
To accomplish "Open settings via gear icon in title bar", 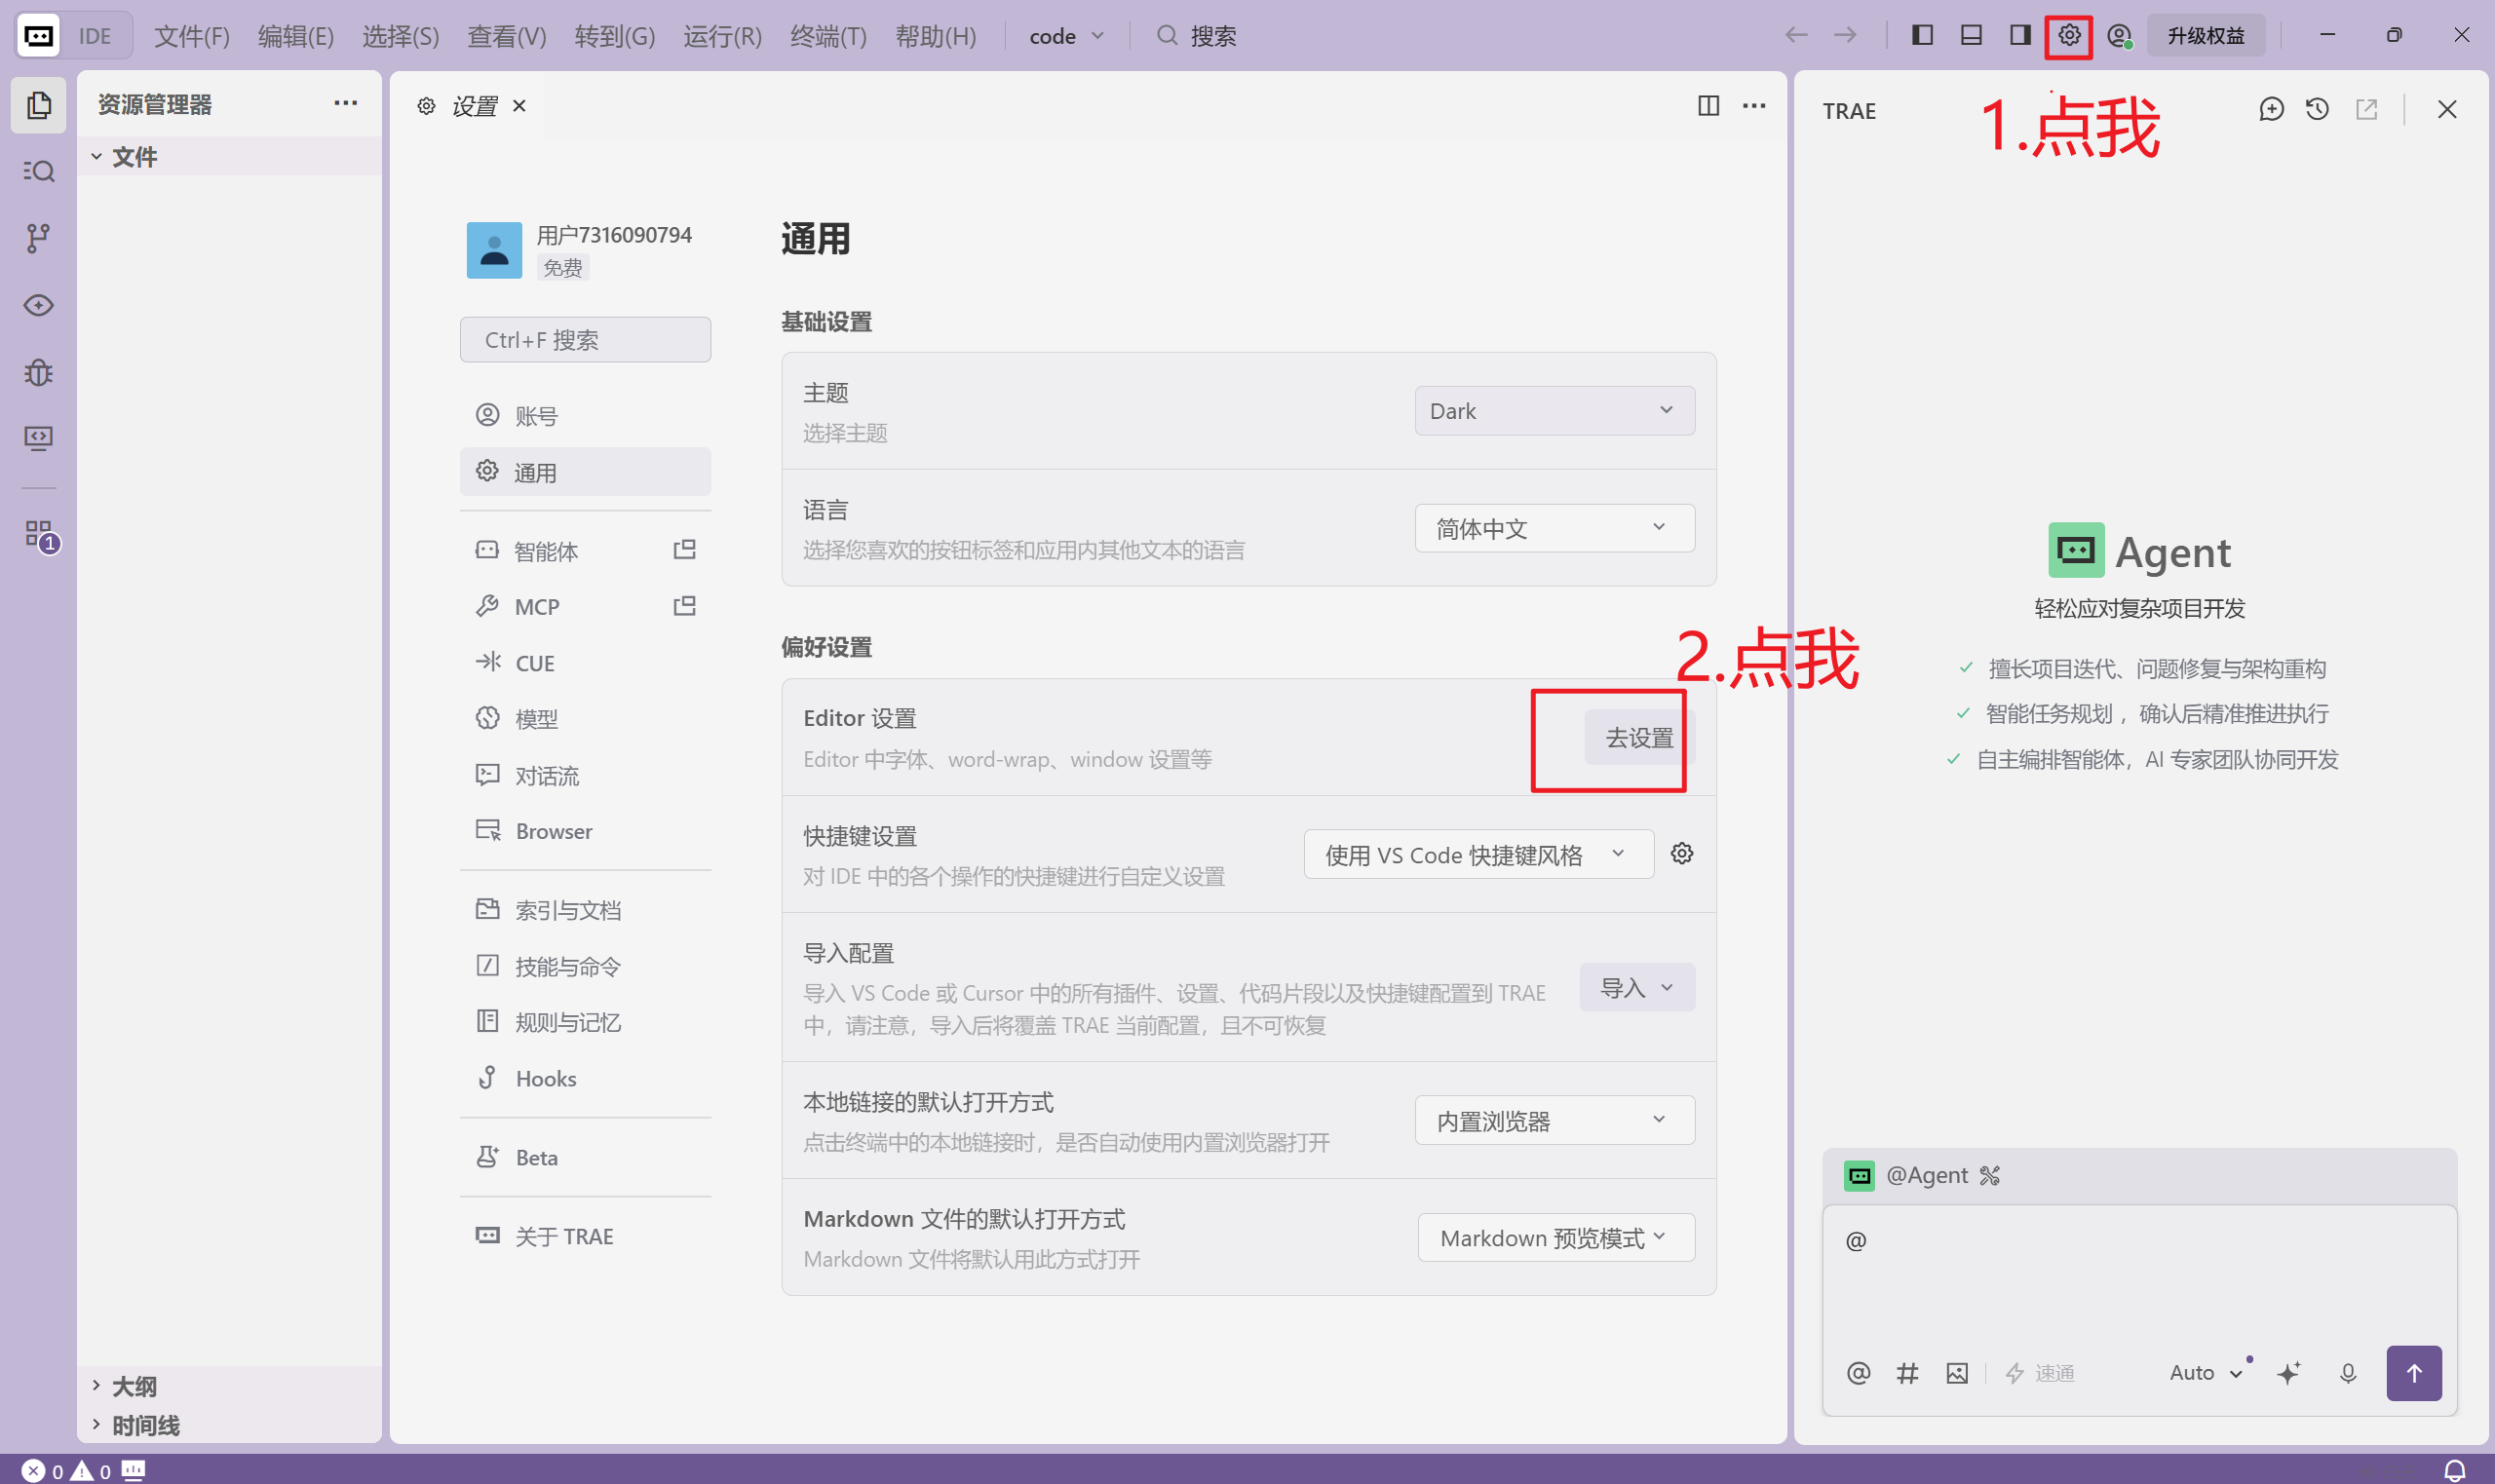I will (x=2069, y=36).
